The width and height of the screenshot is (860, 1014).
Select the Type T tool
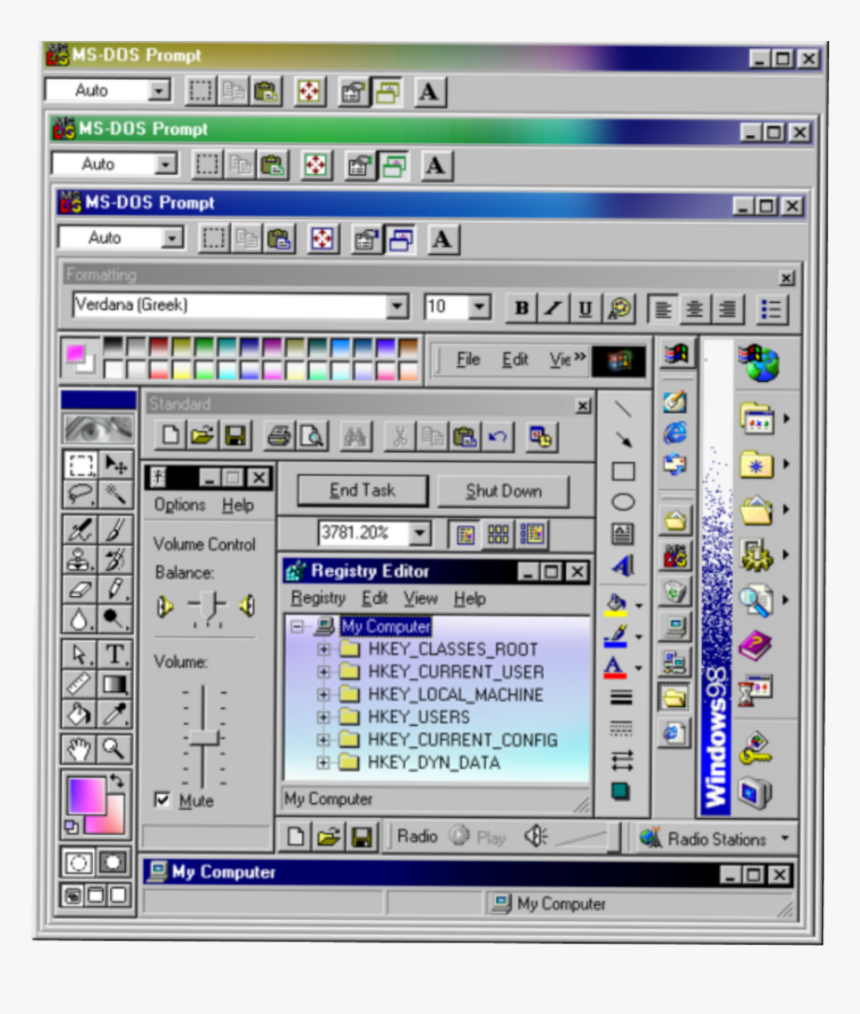tap(115, 654)
